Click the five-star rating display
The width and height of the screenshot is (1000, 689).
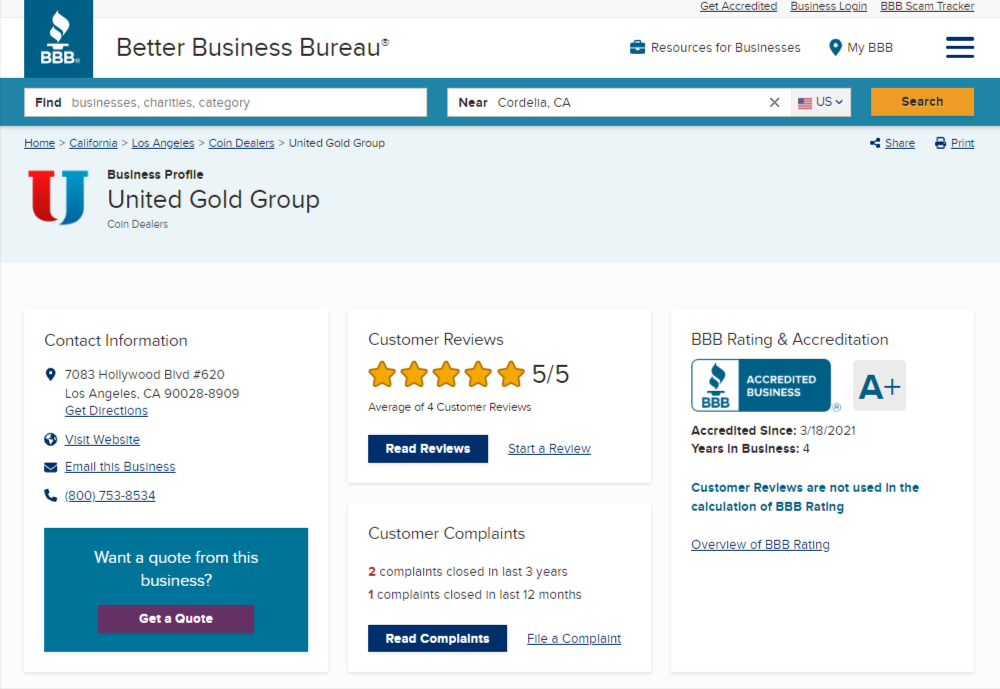click(446, 374)
